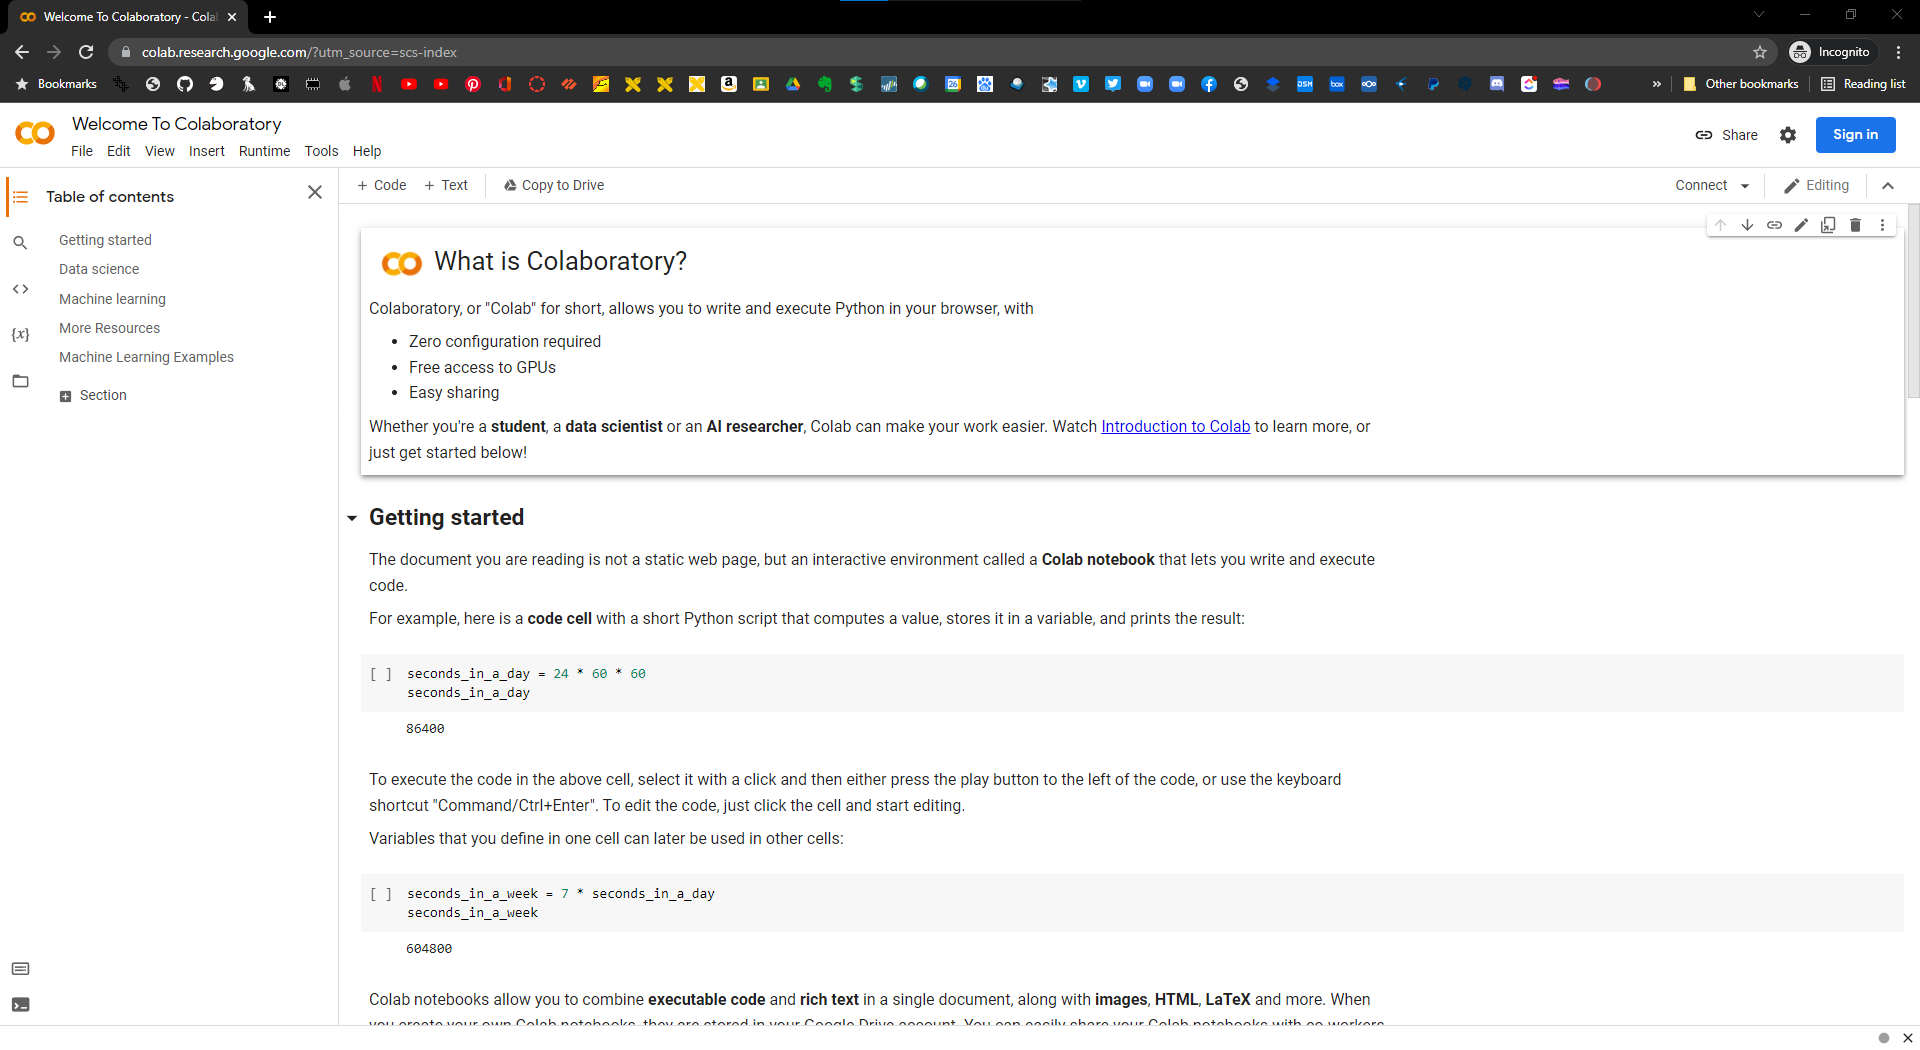Open the Terminal icon at bottom left
Image resolution: width=1920 pixels, height=1050 pixels.
click(x=20, y=1005)
